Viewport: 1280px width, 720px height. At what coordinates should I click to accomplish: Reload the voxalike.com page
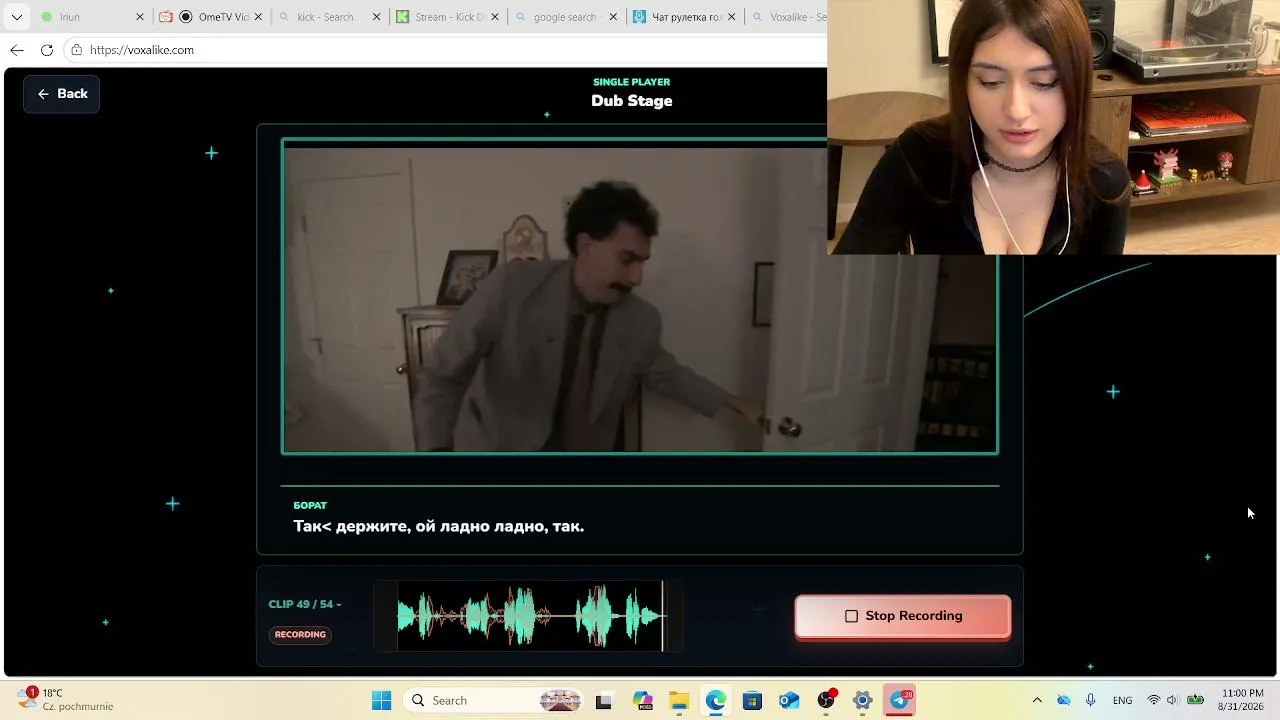click(x=47, y=50)
